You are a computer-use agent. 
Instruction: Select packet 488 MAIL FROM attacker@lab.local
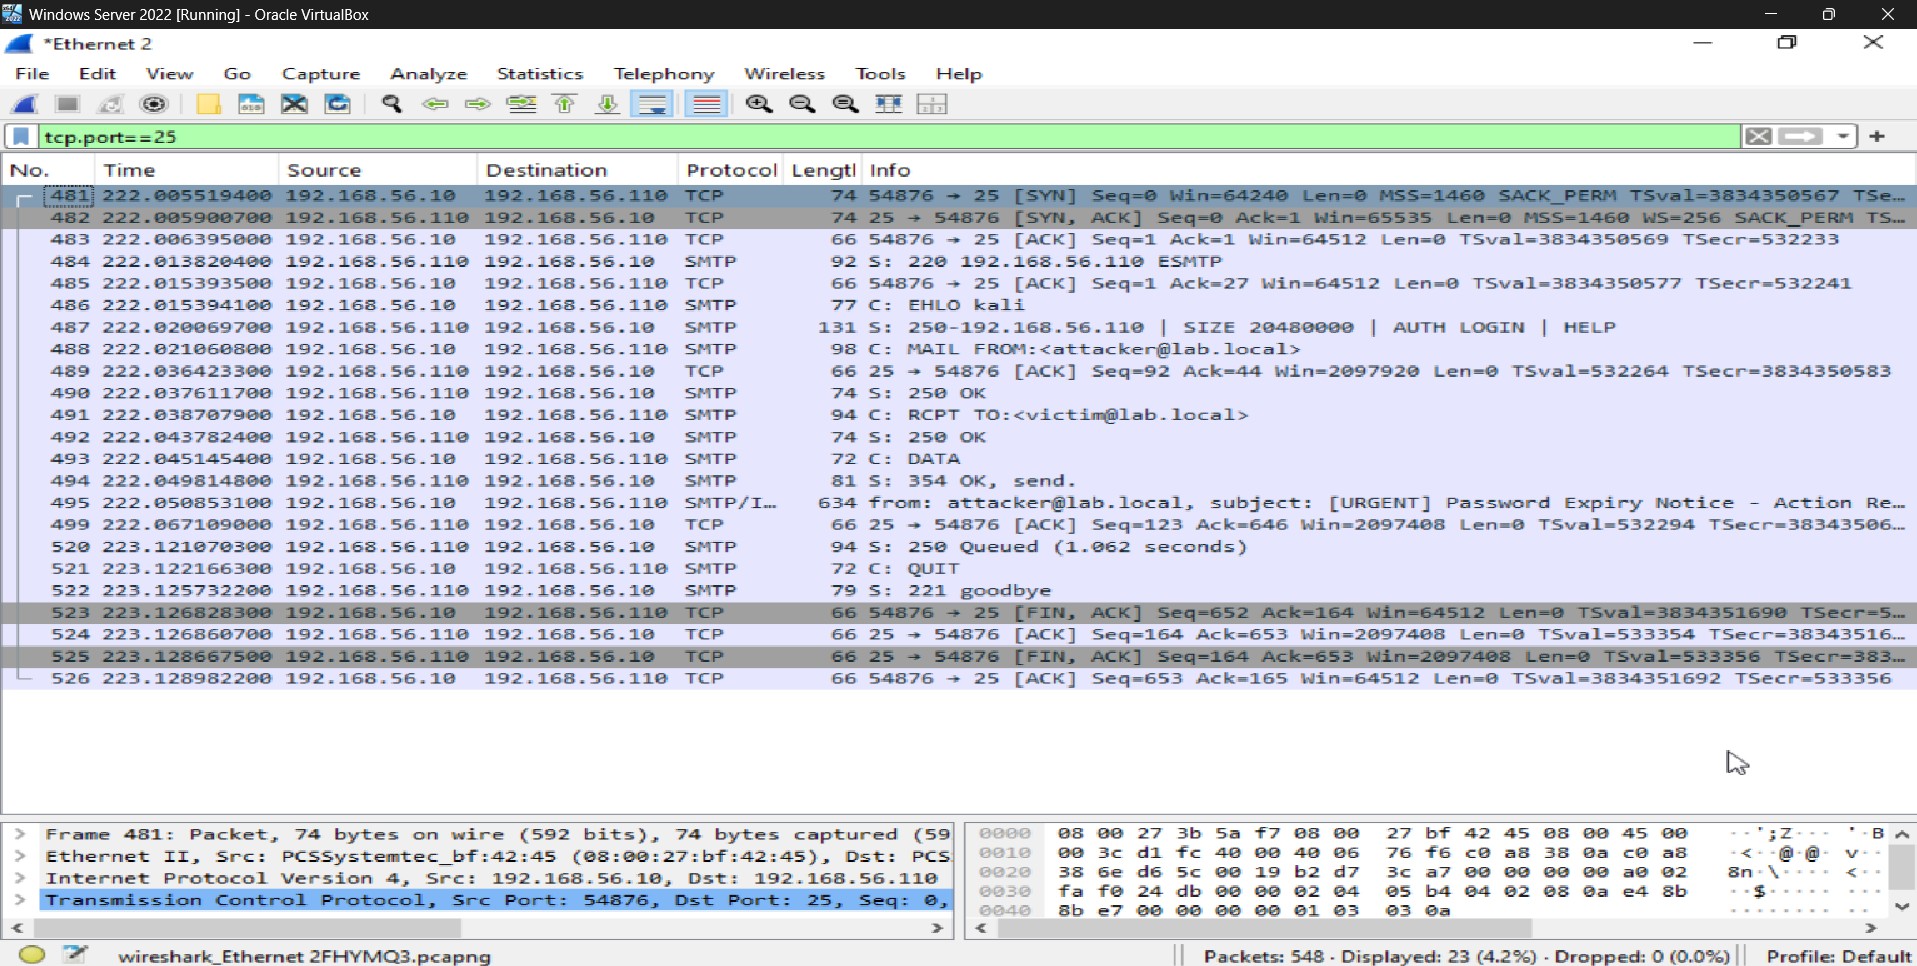coord(958,349)
